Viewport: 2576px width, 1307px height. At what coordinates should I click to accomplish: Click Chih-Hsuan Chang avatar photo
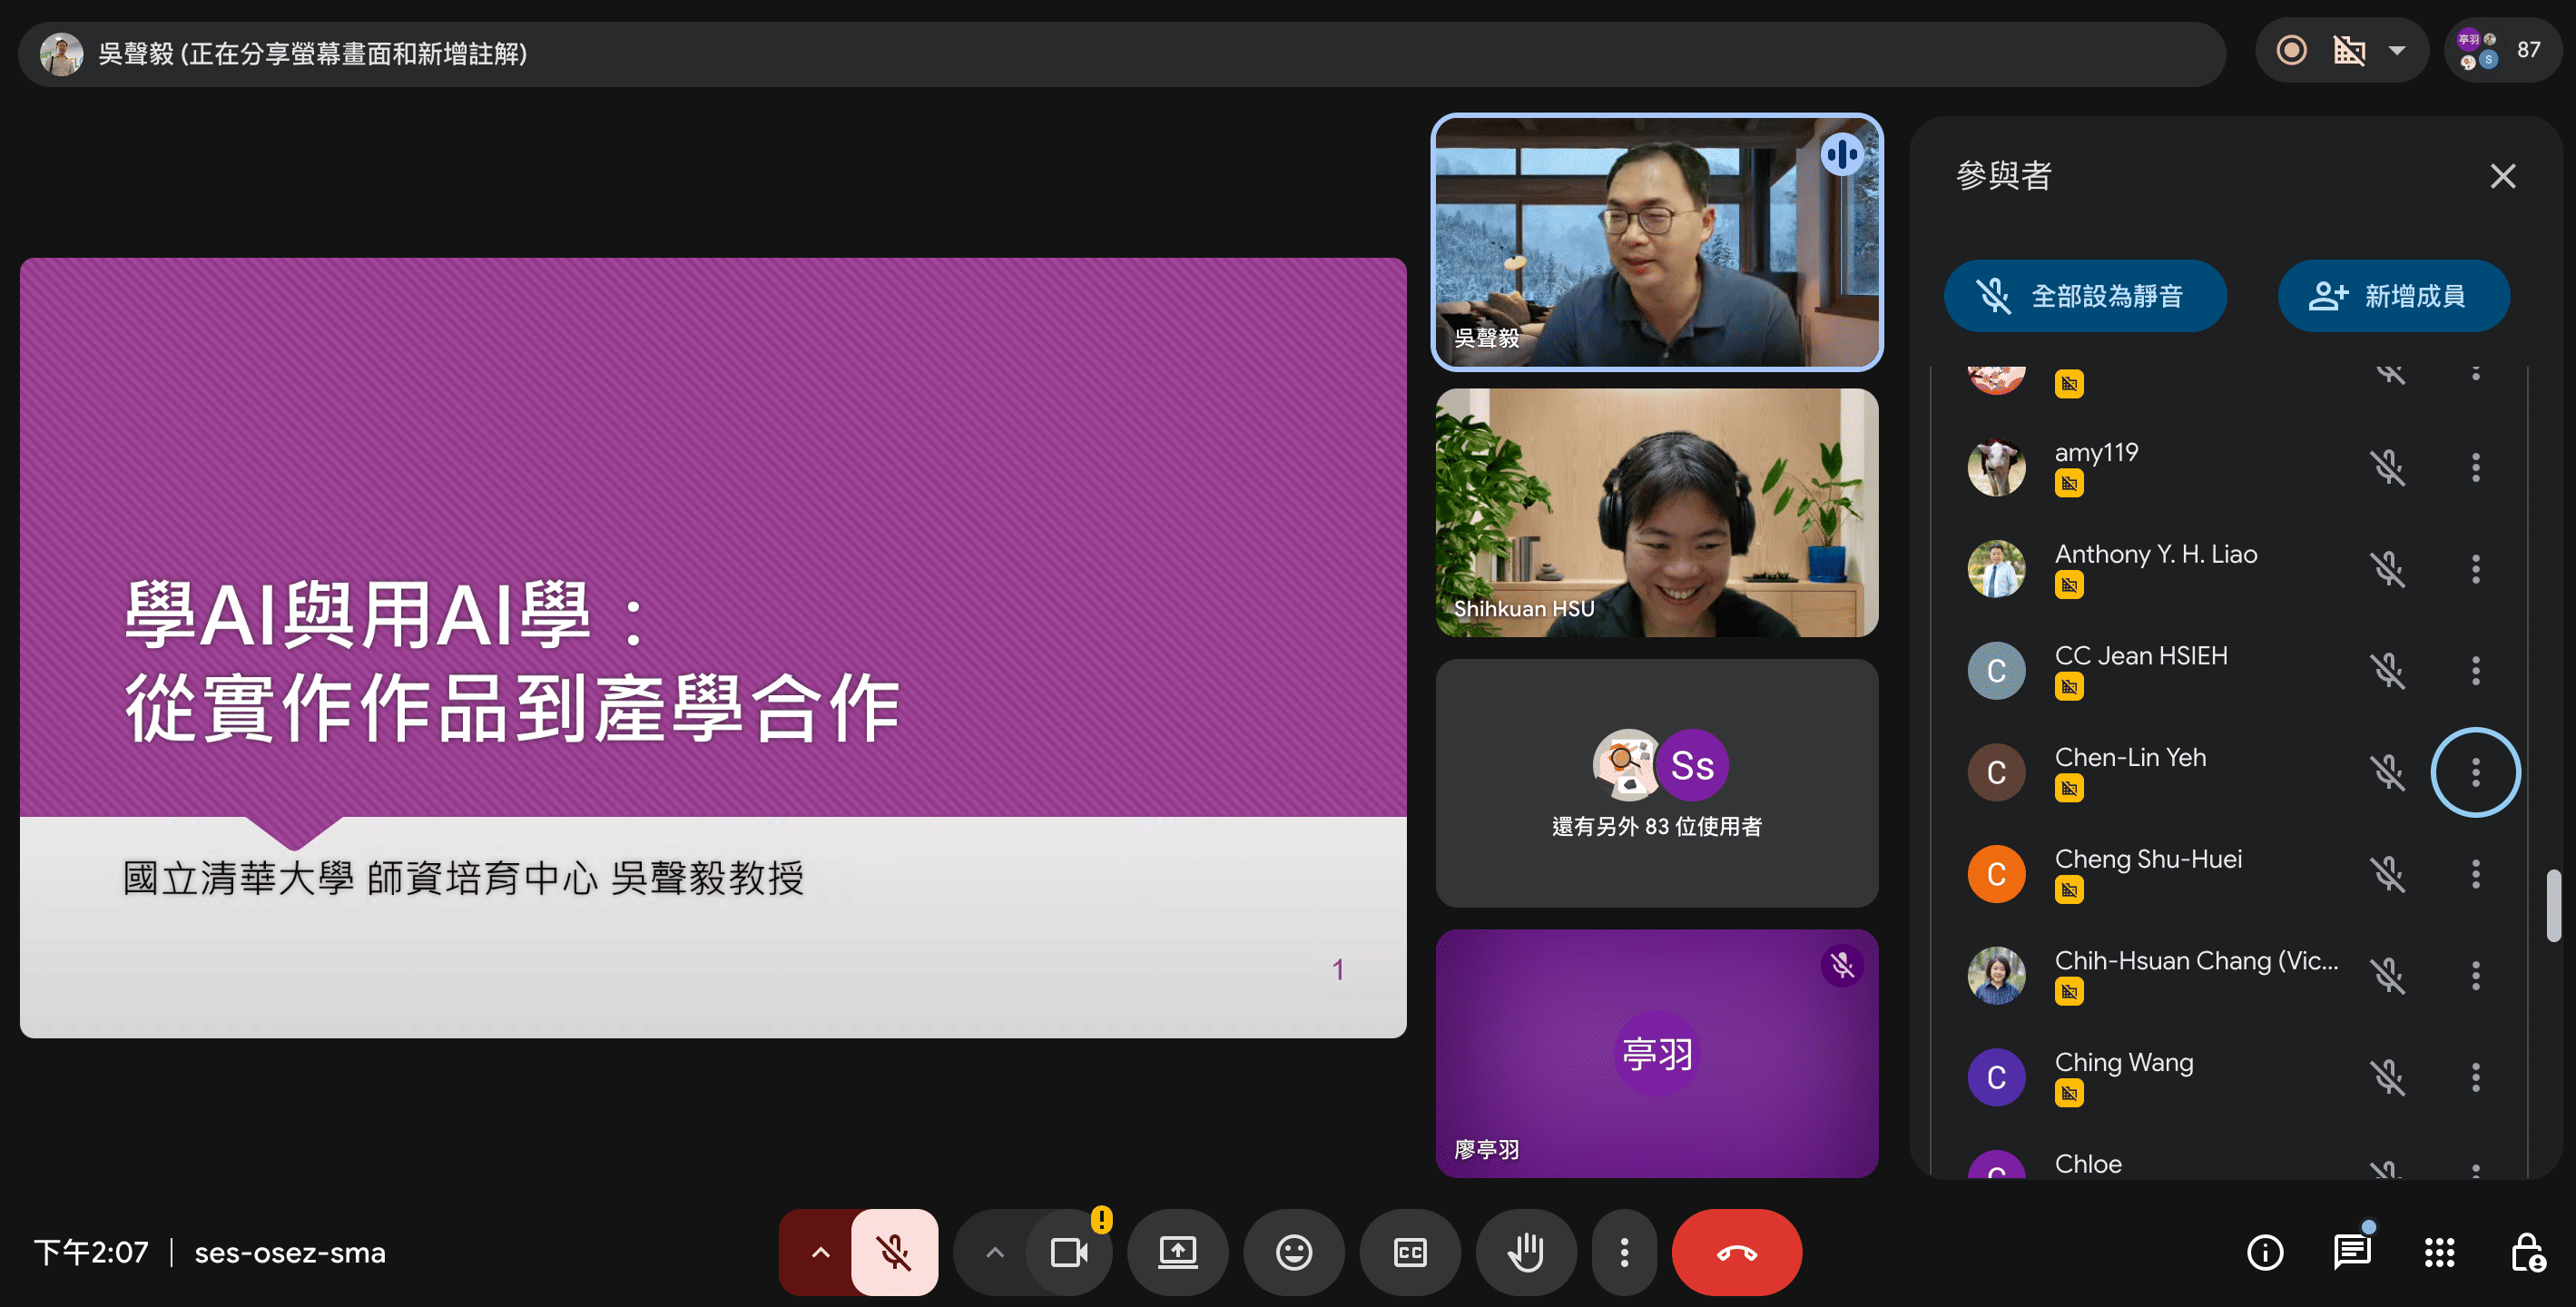[x=1996, y=975]
